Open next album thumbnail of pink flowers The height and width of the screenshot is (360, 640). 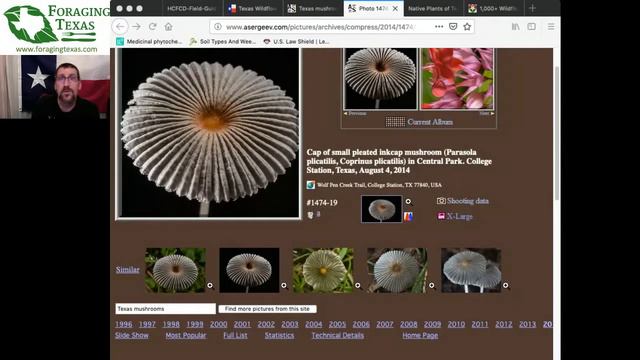[457, 79]
